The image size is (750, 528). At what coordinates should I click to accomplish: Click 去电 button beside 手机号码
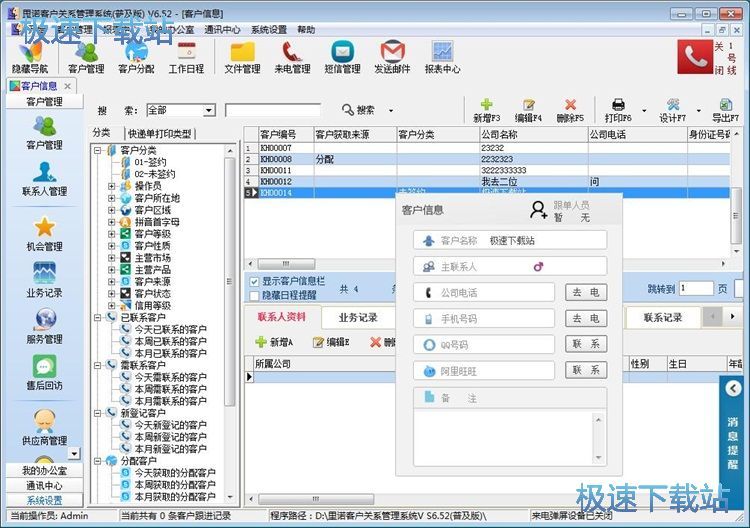[x=586, y=318]
